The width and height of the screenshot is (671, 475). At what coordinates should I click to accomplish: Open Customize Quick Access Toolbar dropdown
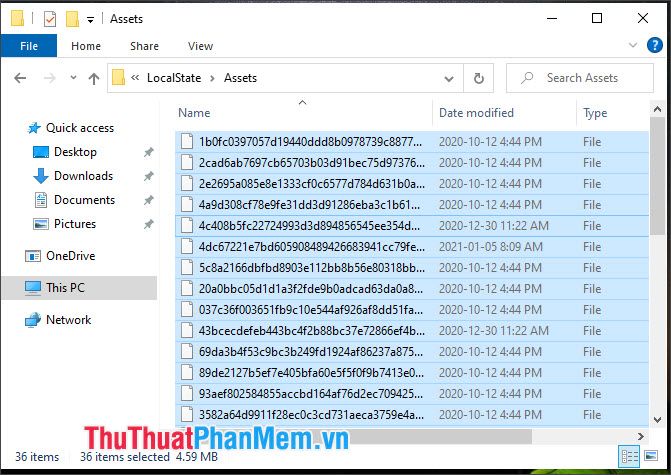pos(90,20)
